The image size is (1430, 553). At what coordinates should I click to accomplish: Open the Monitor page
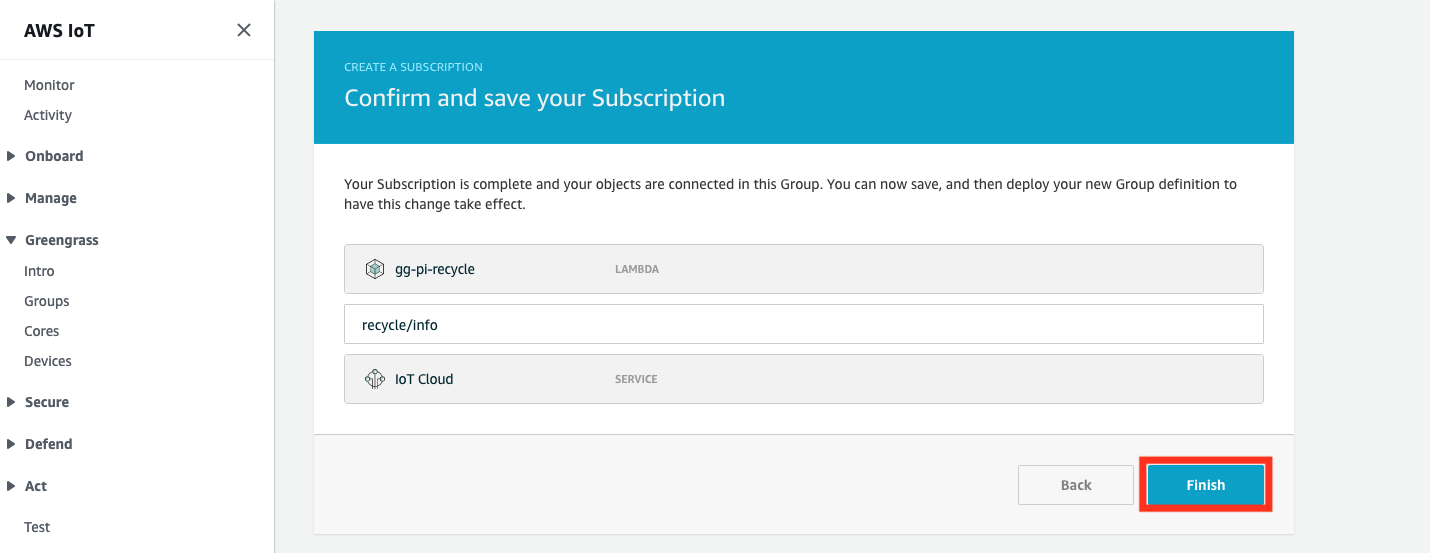click(x=49, y=85)
